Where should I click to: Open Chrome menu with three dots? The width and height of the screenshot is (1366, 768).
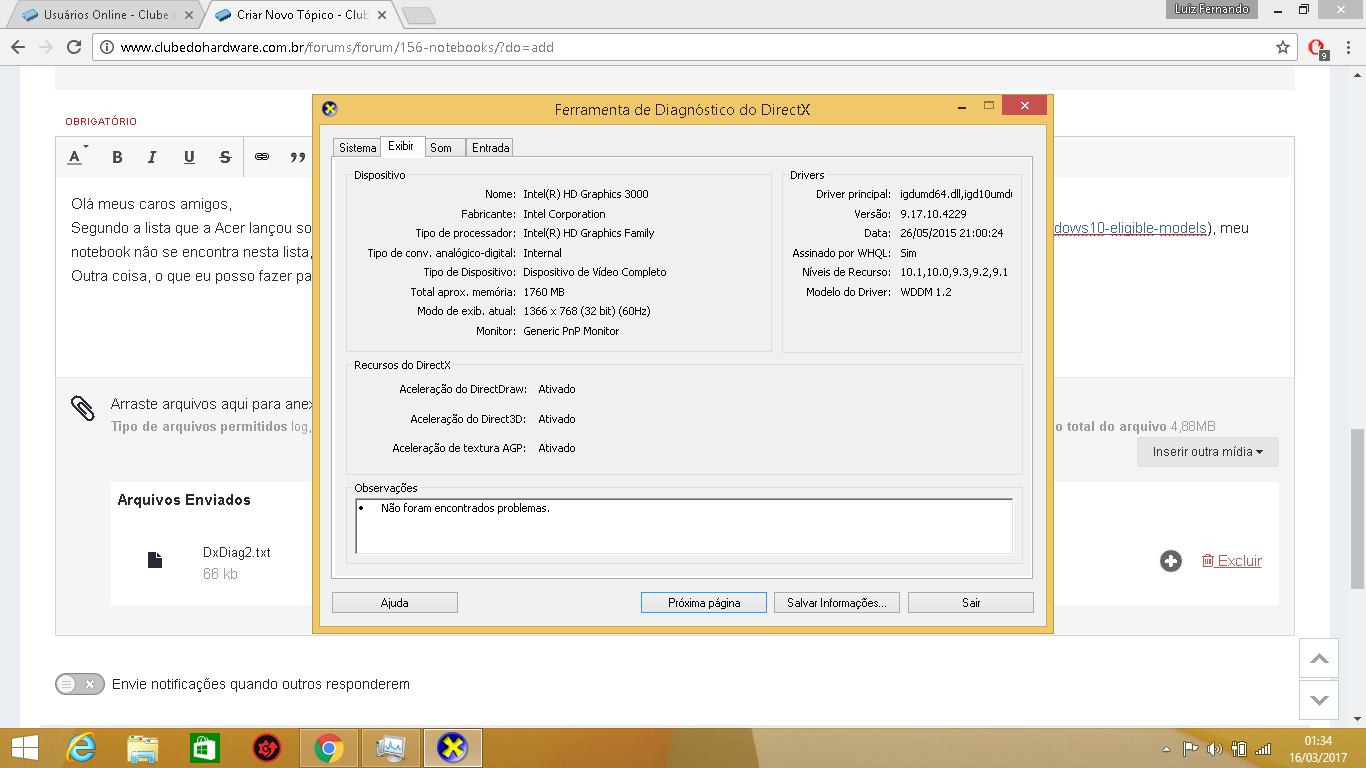(1348, 47)
